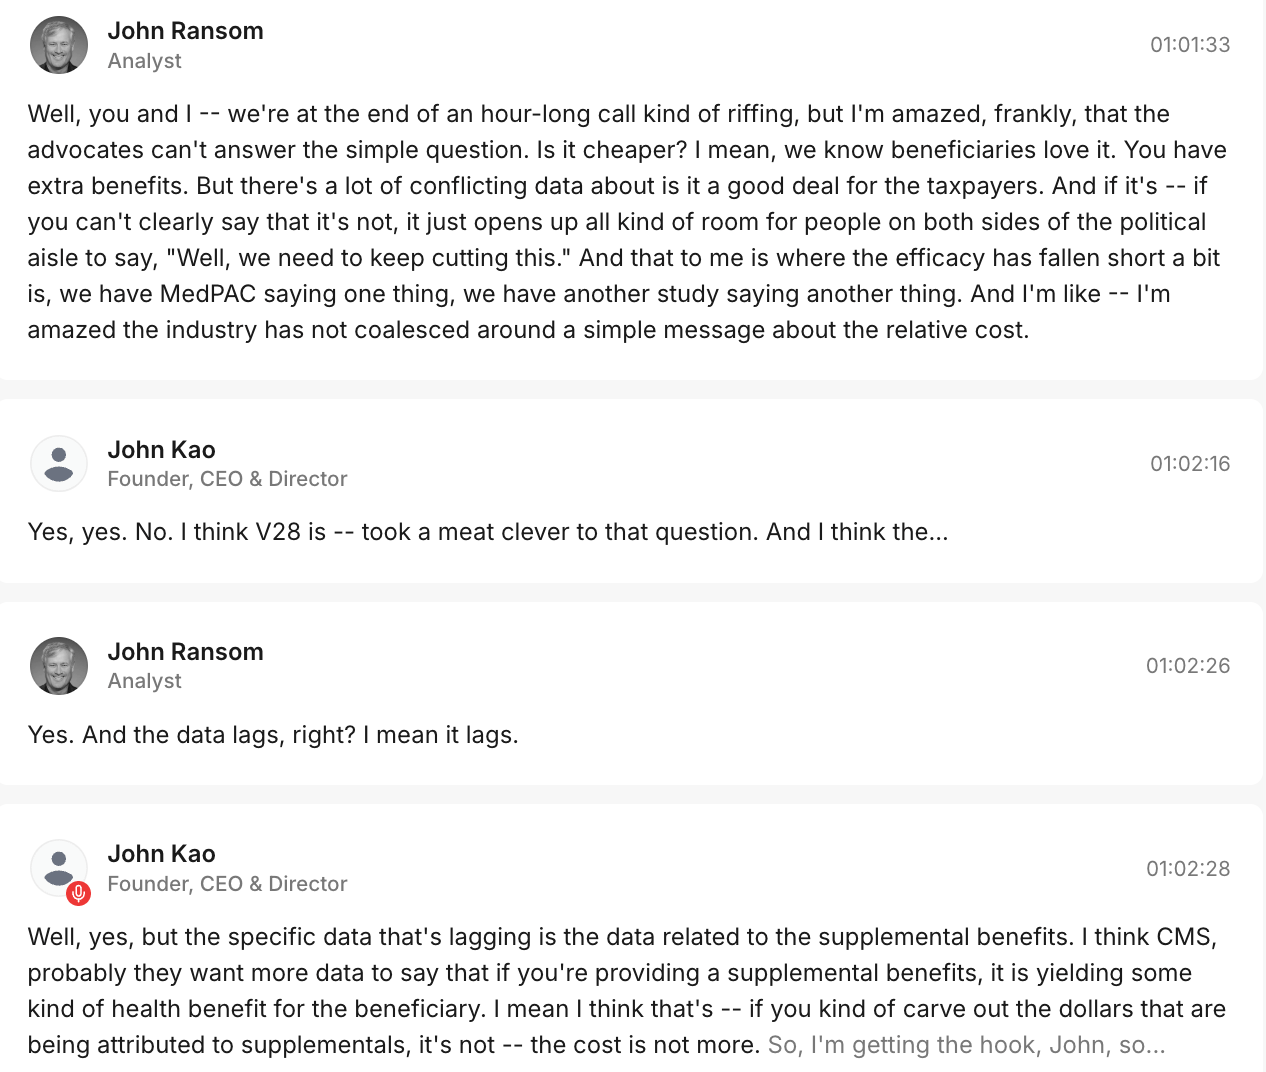The width and height of the screenshot is (1266, 1072).
Task: Click the line 'Yes, yes. No. I think V28'
Action: [487, 532]
